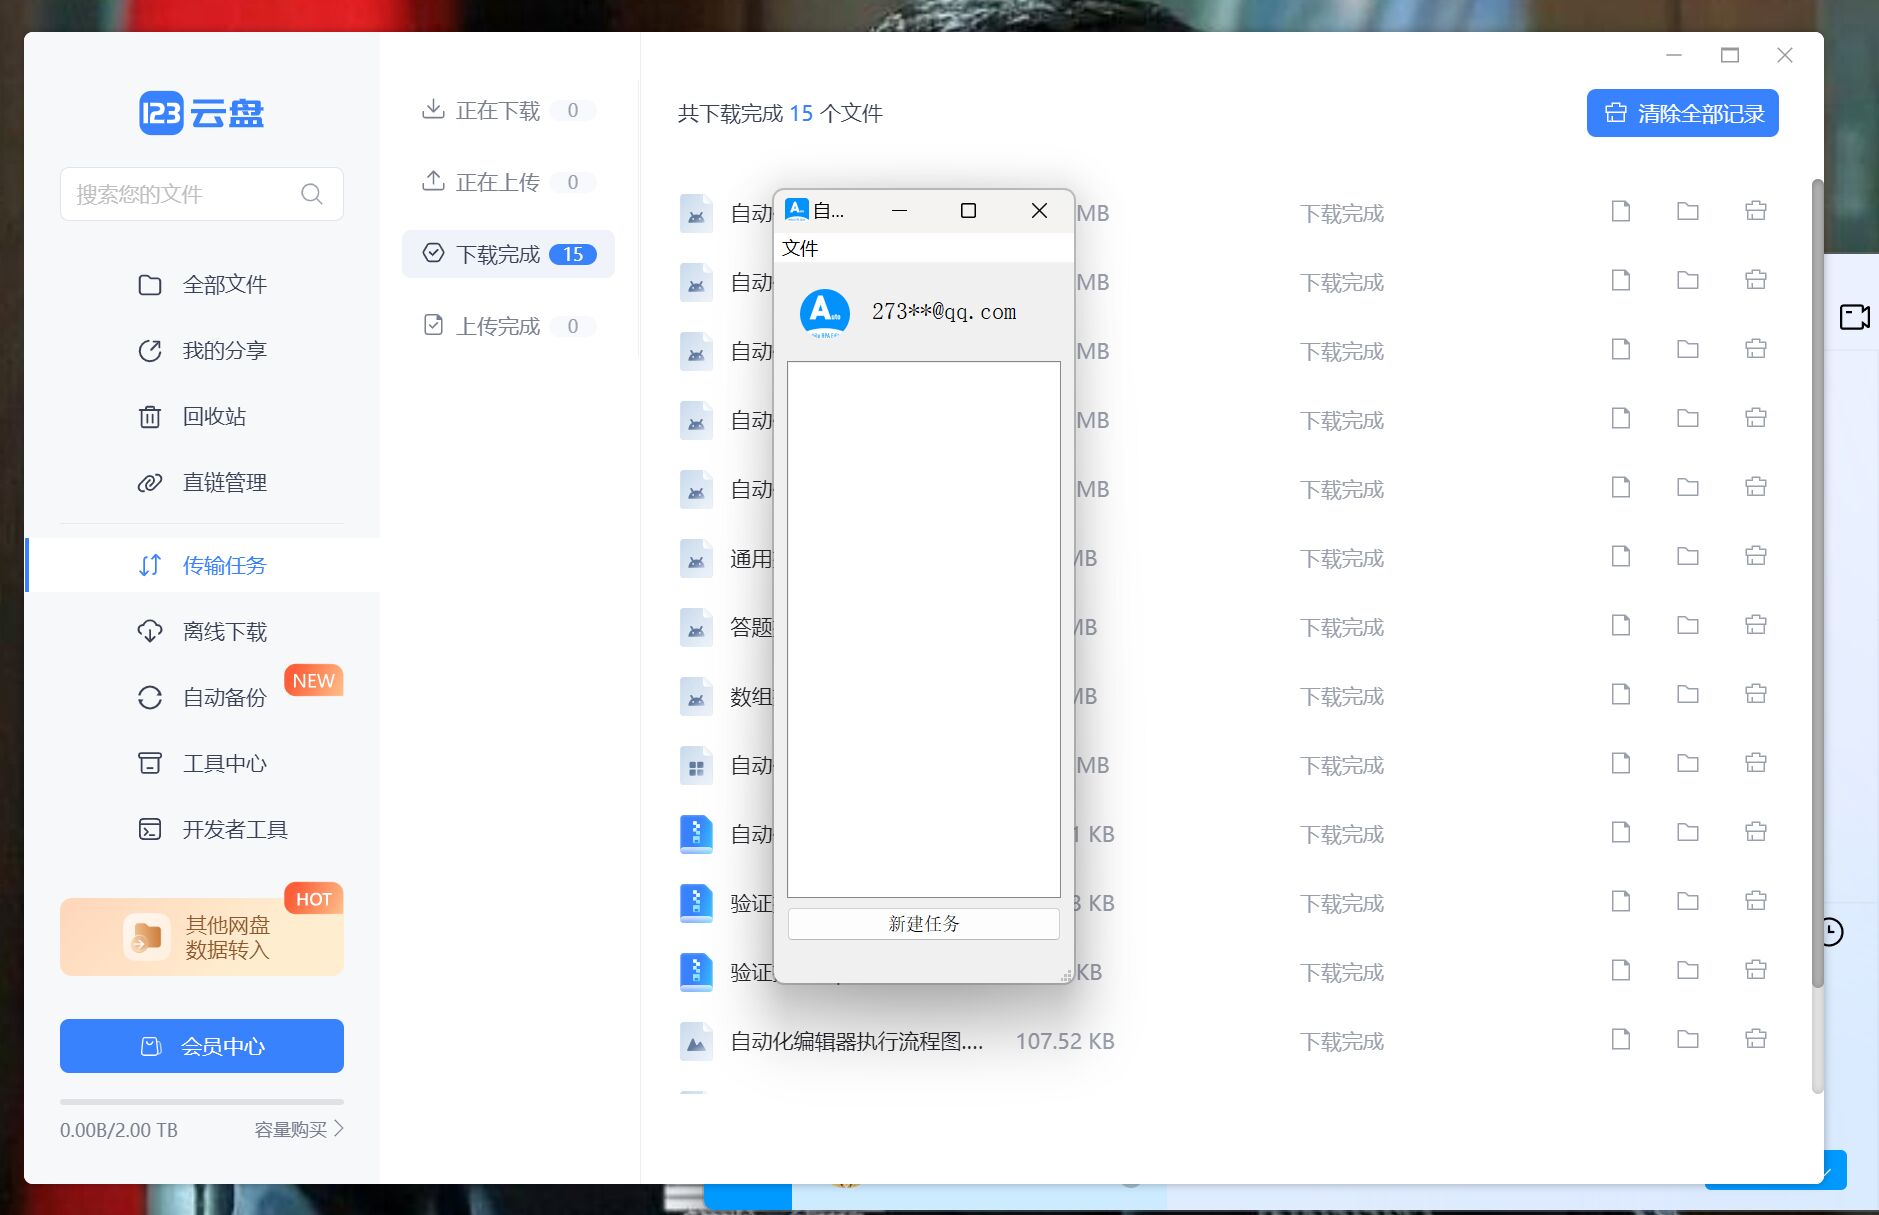This screenshot has width=1879, height=1215.
Task: Click the clock icon in the window behind
Action: coord(1832,932)
